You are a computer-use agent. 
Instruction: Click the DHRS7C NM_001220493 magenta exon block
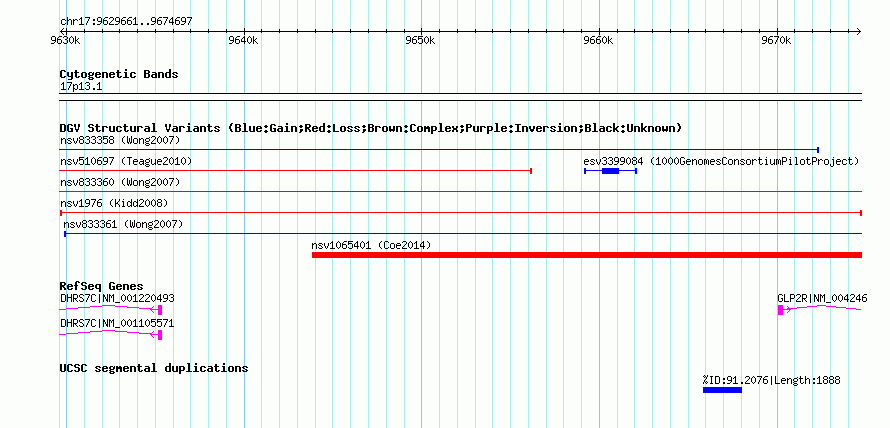point(160,310)
